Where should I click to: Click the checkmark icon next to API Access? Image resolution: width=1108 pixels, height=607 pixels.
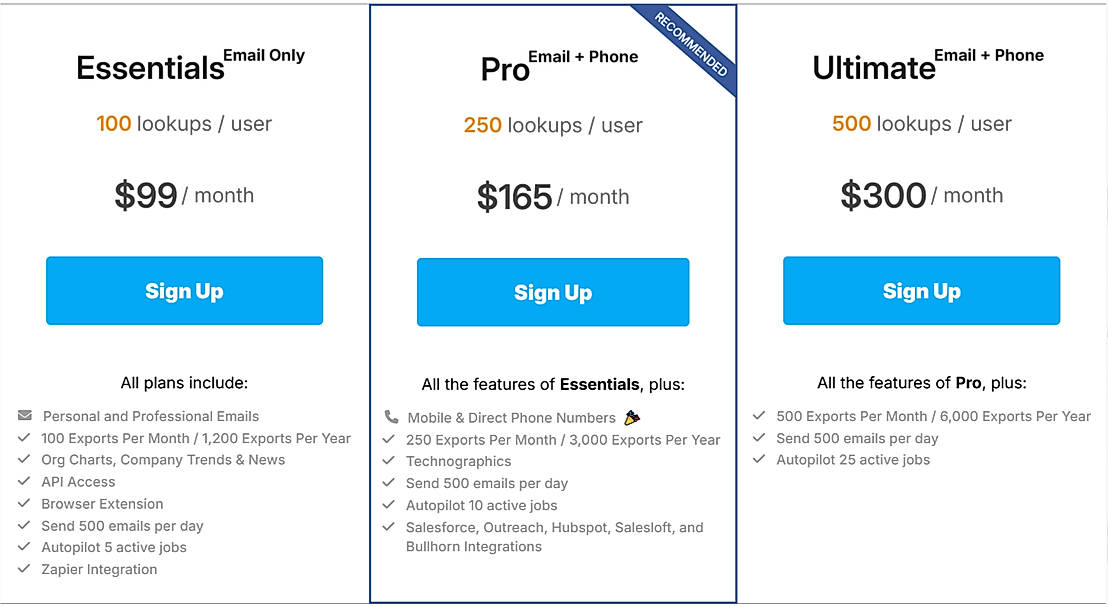(25, 482)
